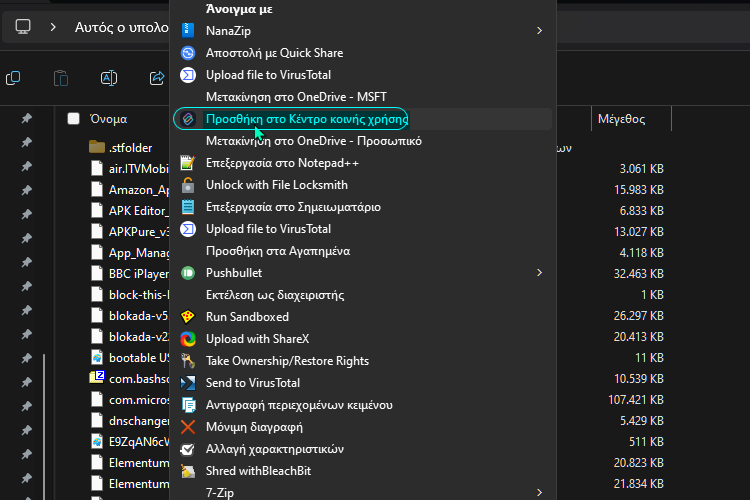Choose Επεξεργασία στο Notepad++
Viewport: 750px width, 500px height.
282,163
